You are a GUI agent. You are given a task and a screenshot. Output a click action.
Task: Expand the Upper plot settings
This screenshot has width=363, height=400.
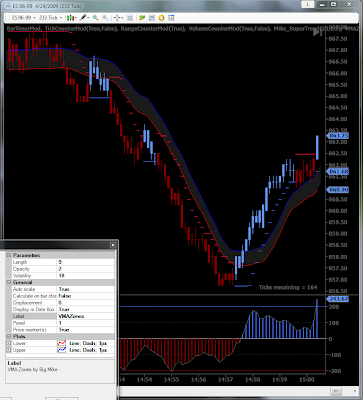9,350
